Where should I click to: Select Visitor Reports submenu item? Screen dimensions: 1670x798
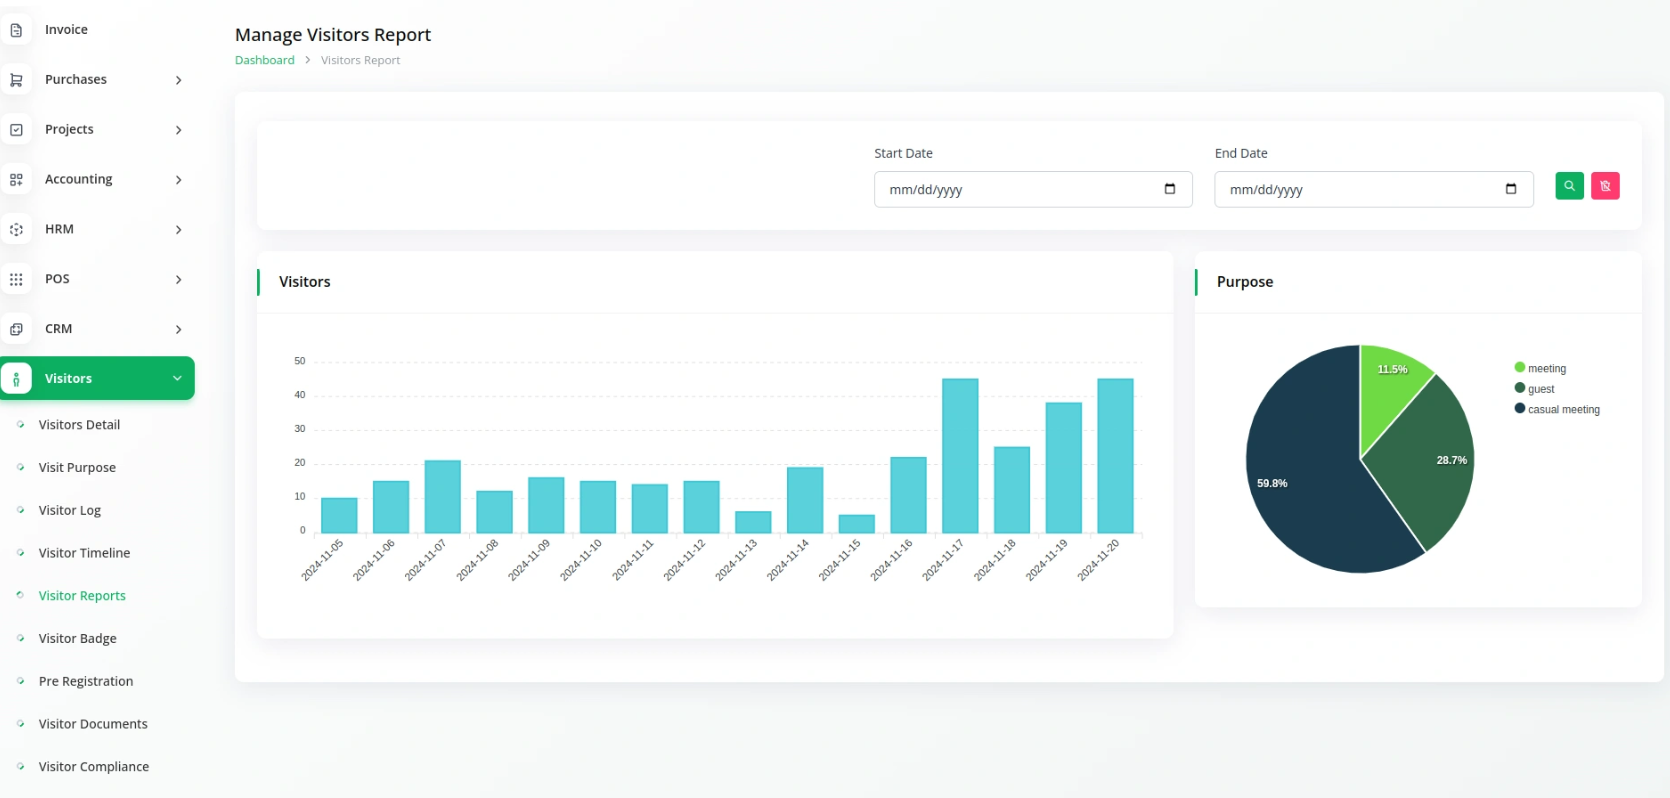[x=82, y=596]
